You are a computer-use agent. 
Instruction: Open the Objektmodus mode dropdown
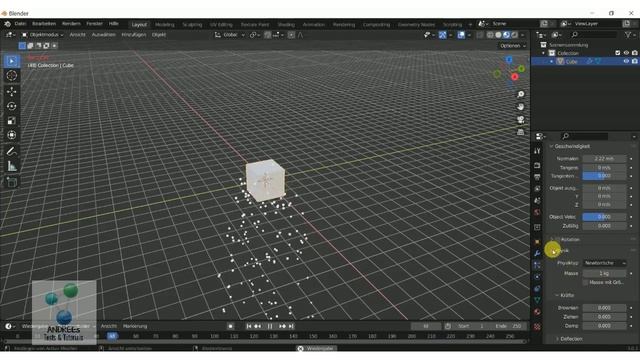[x=42, y=35]
